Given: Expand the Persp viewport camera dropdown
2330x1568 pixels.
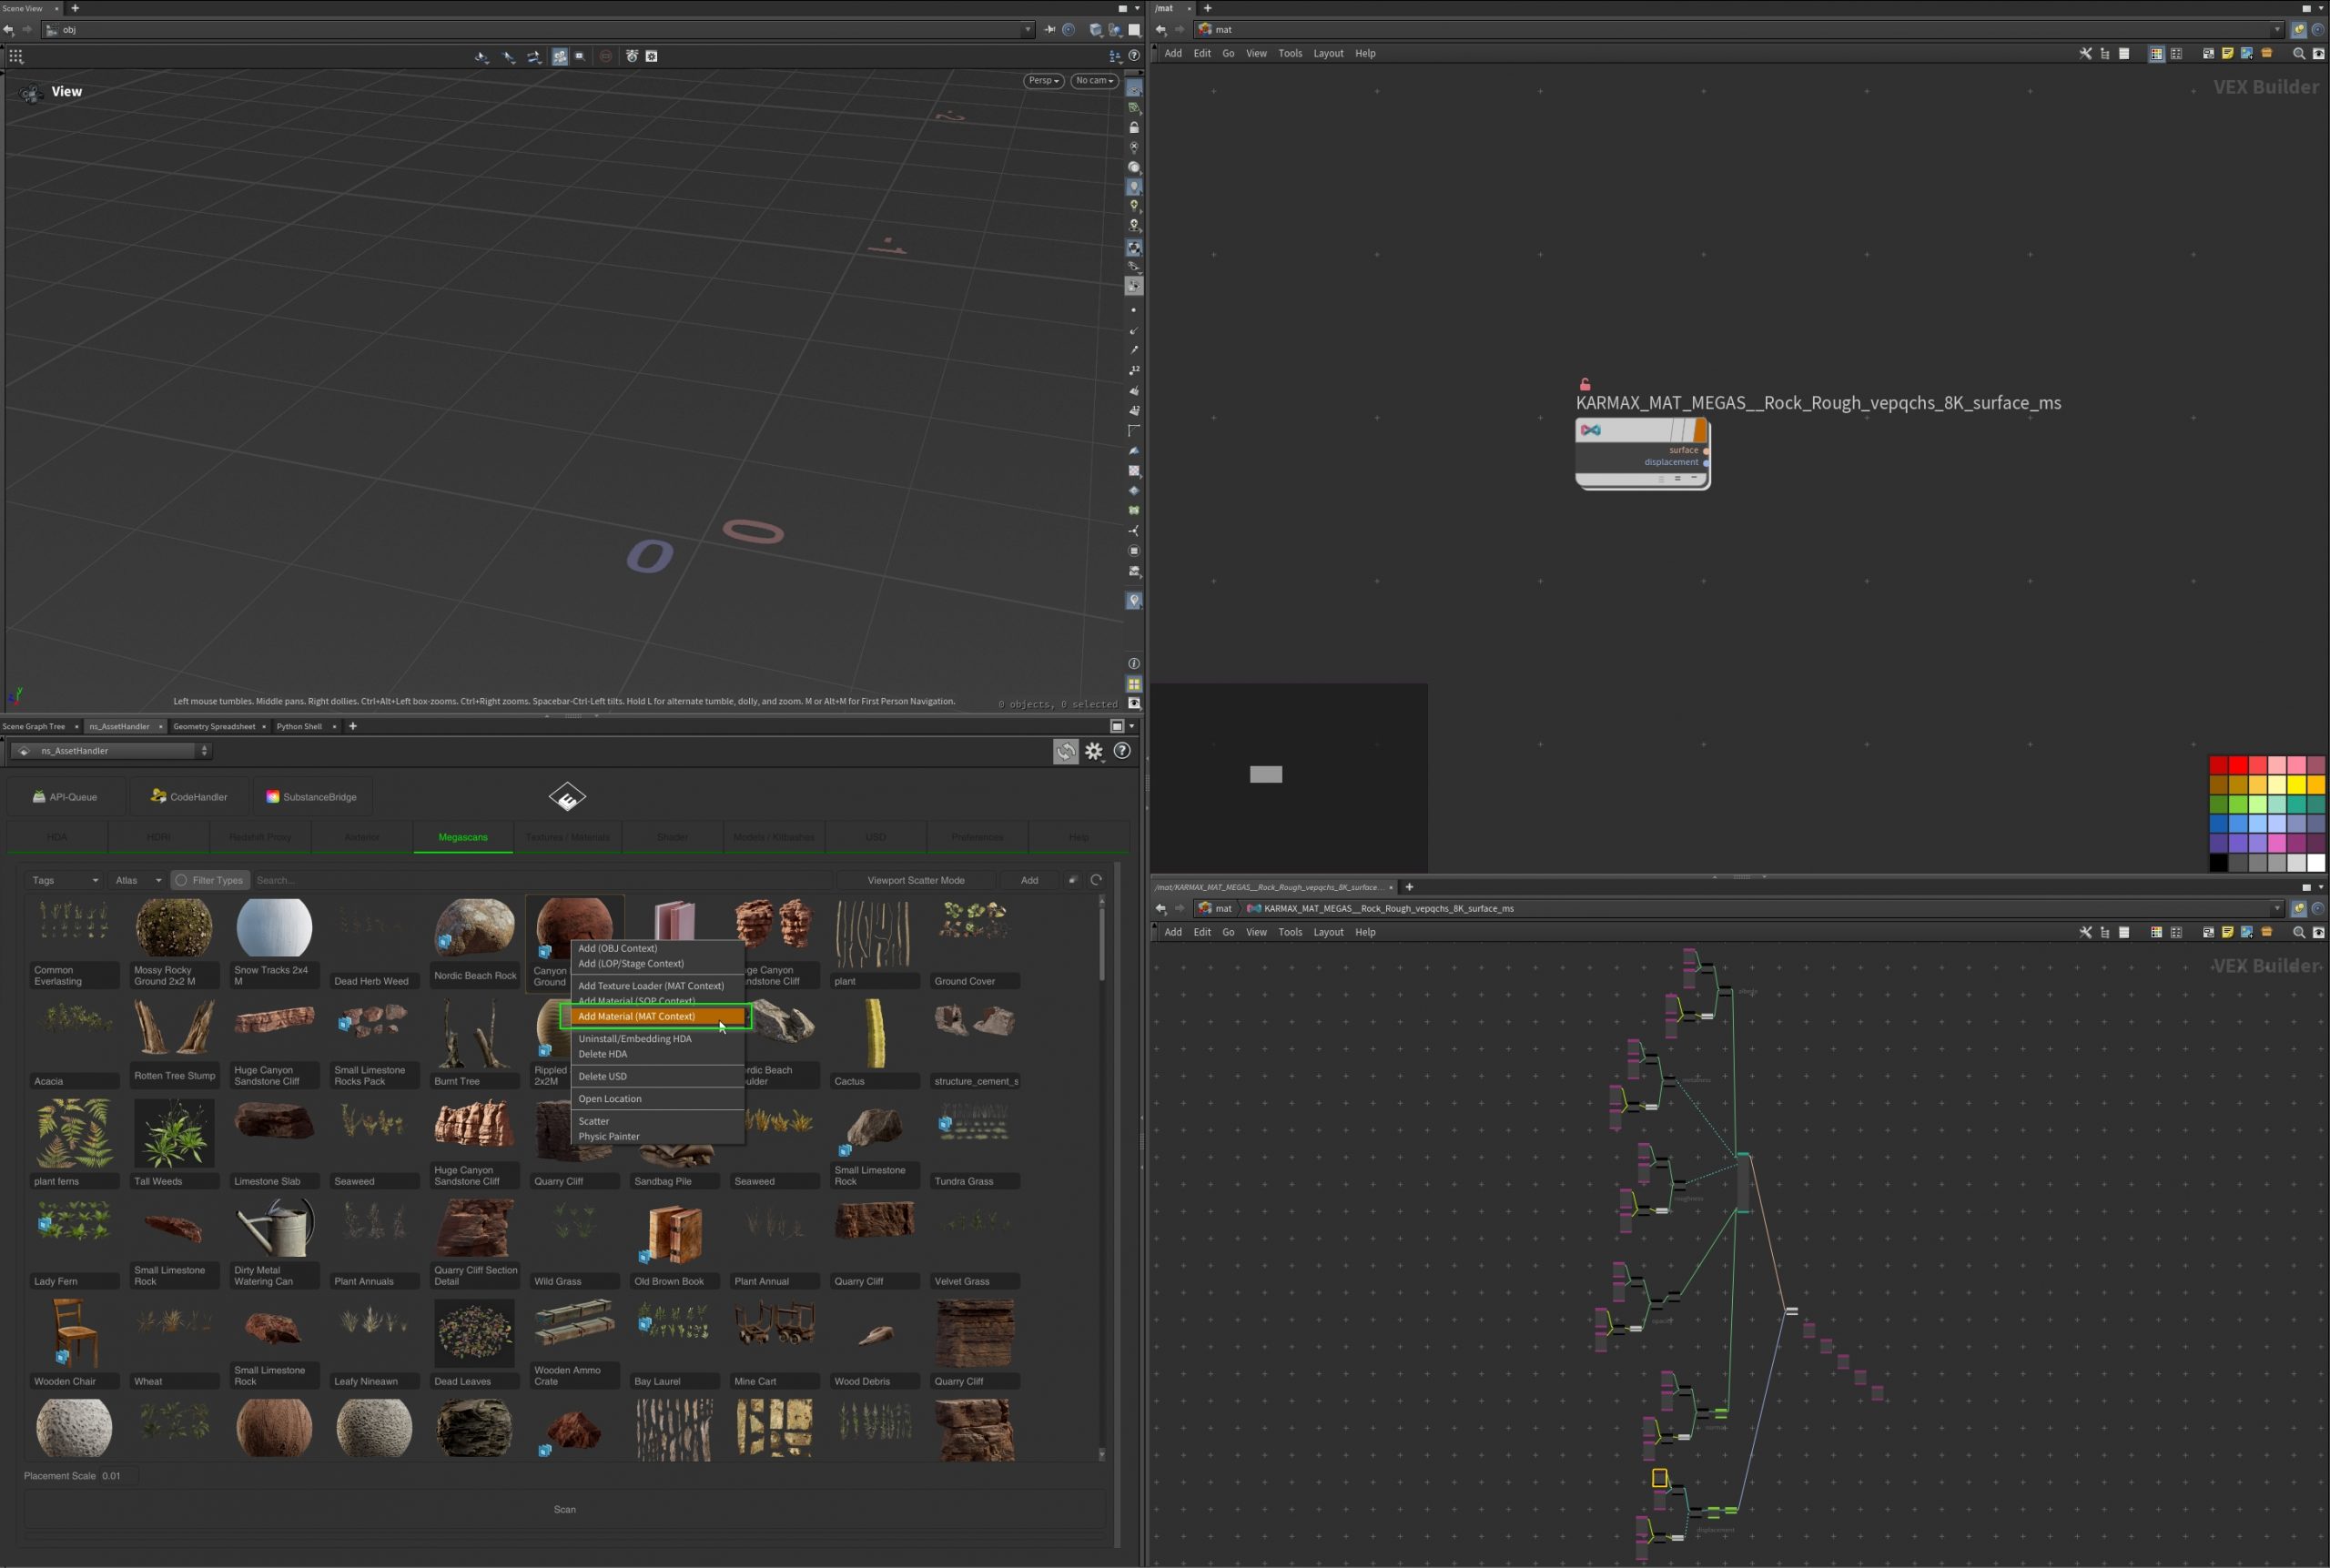Looking at the screenshot, I should [1043, 81].
